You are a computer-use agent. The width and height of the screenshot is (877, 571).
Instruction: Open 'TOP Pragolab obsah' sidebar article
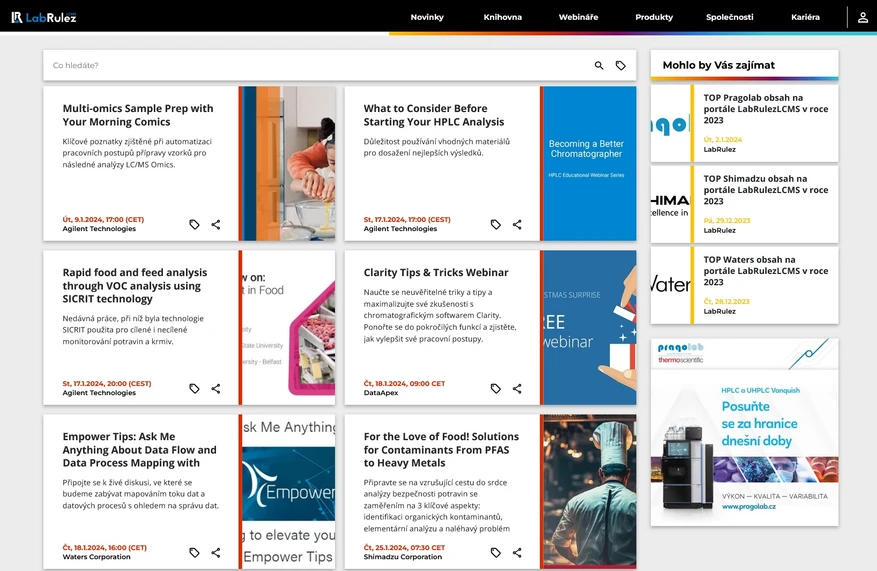click(x=766, y=109)
